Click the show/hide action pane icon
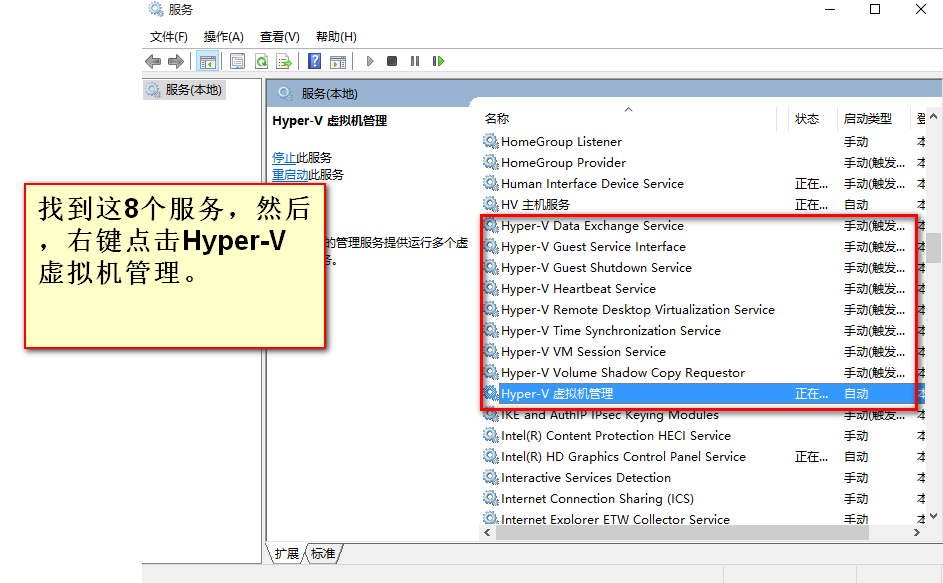 coord(338,61)
